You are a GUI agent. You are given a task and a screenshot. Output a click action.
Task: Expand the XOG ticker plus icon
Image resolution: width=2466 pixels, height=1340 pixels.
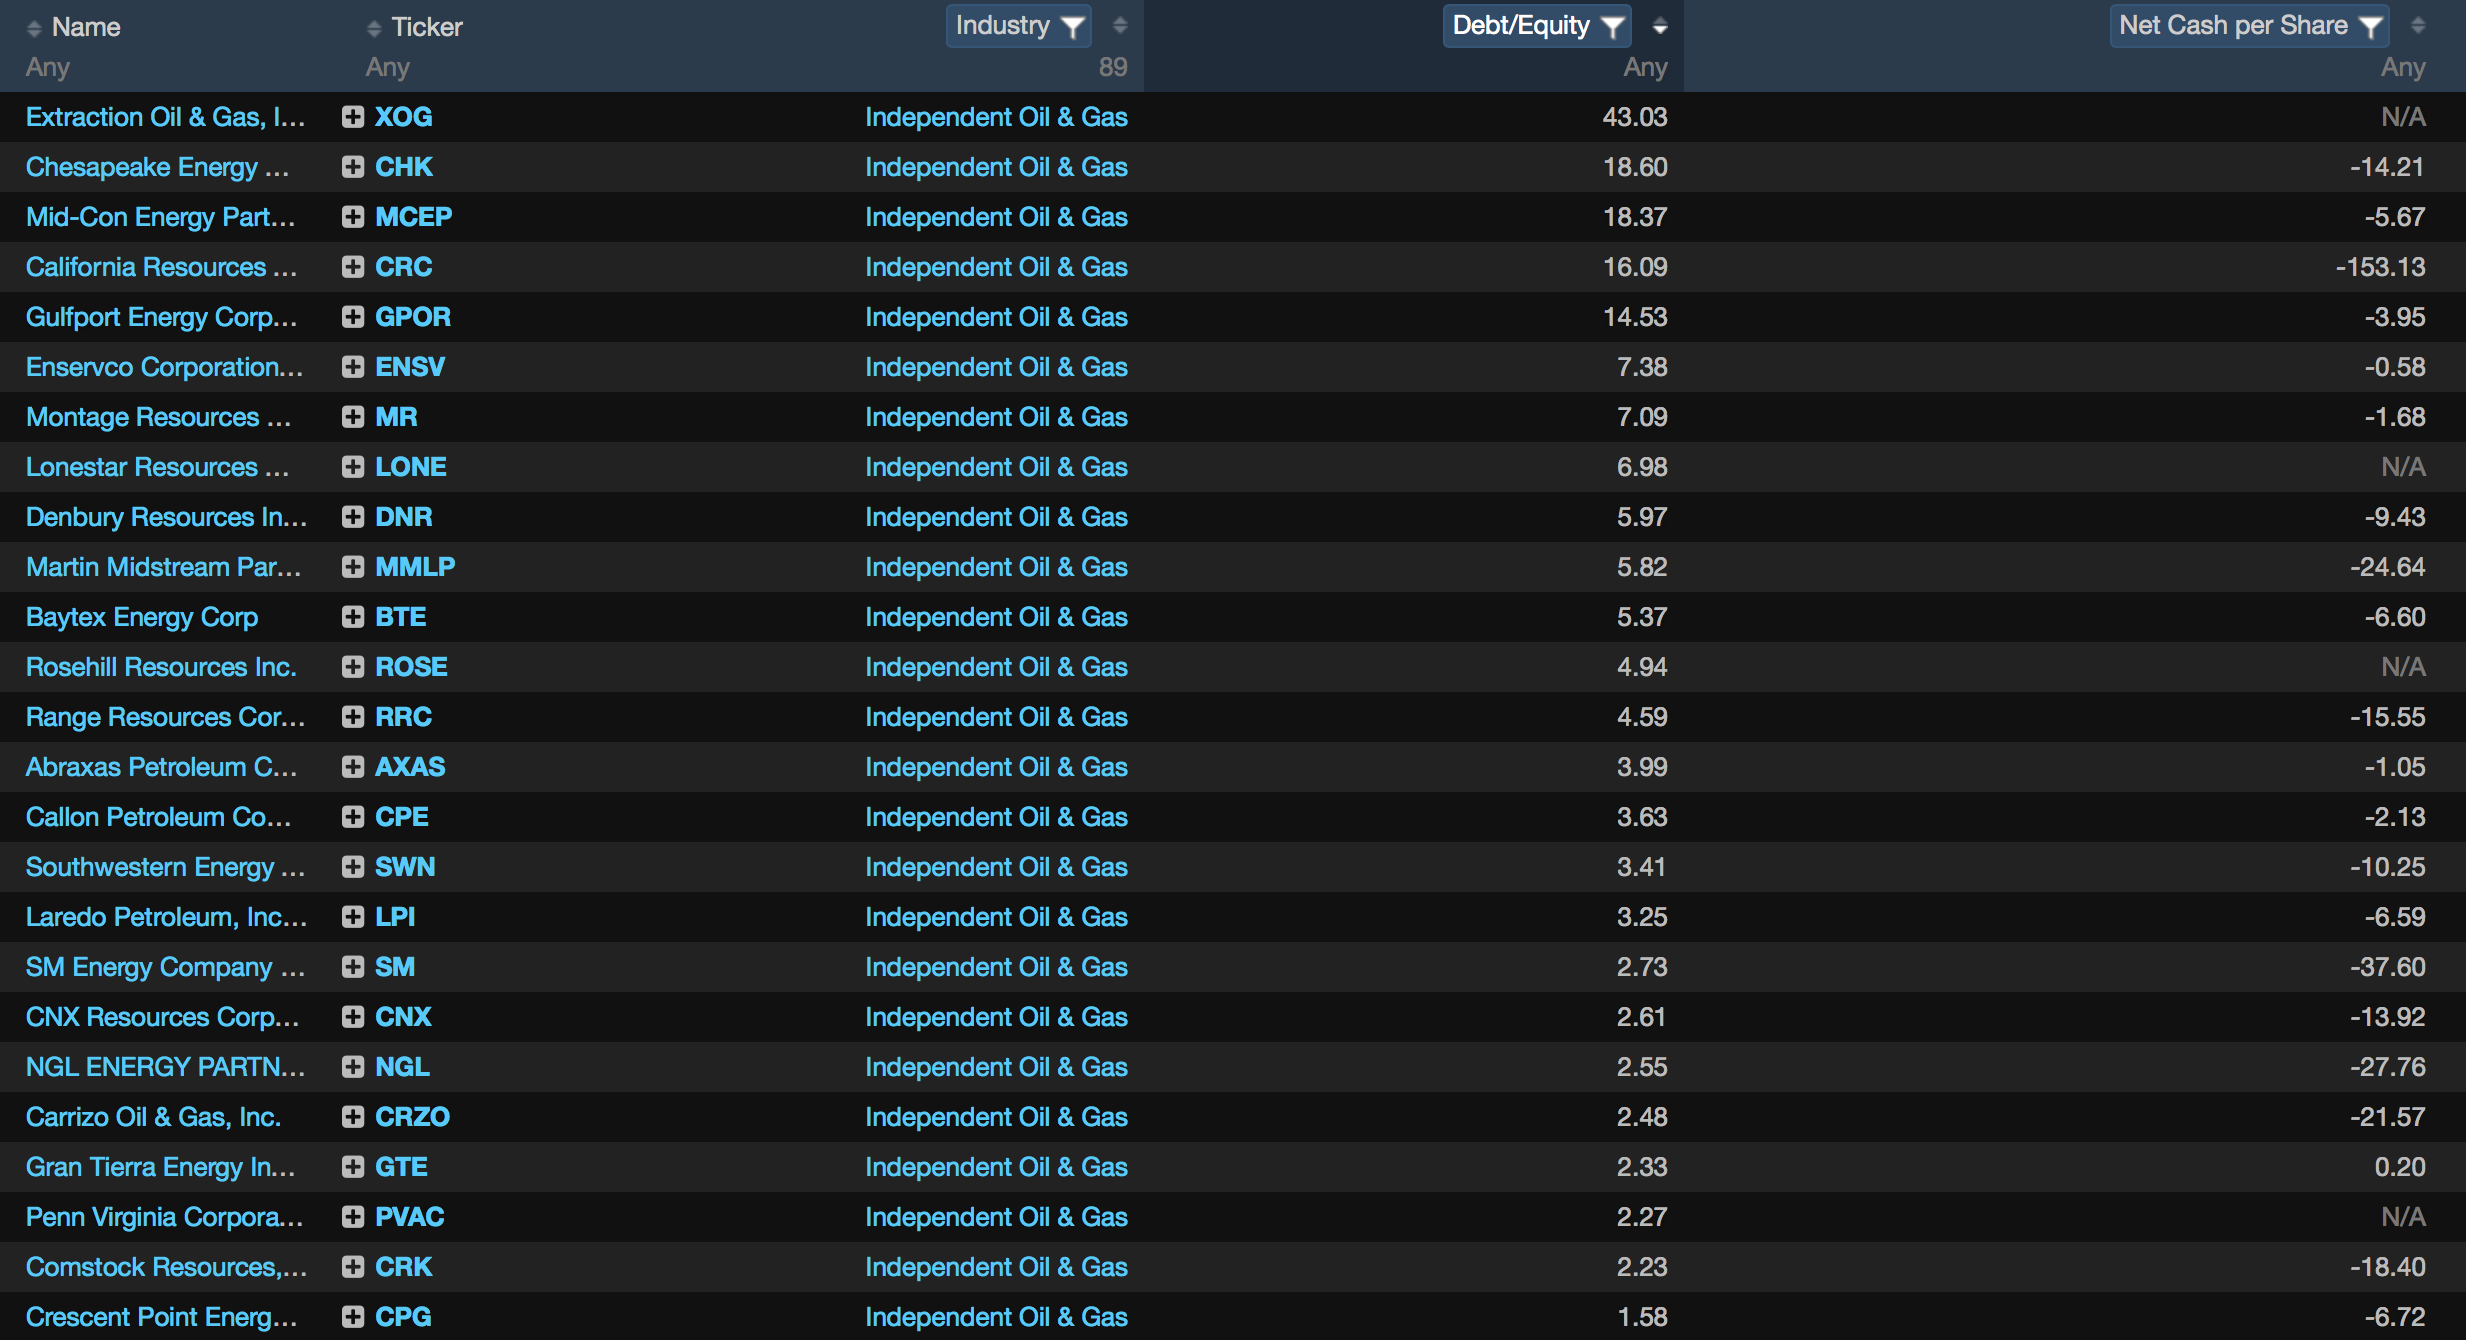coord(352,117)
